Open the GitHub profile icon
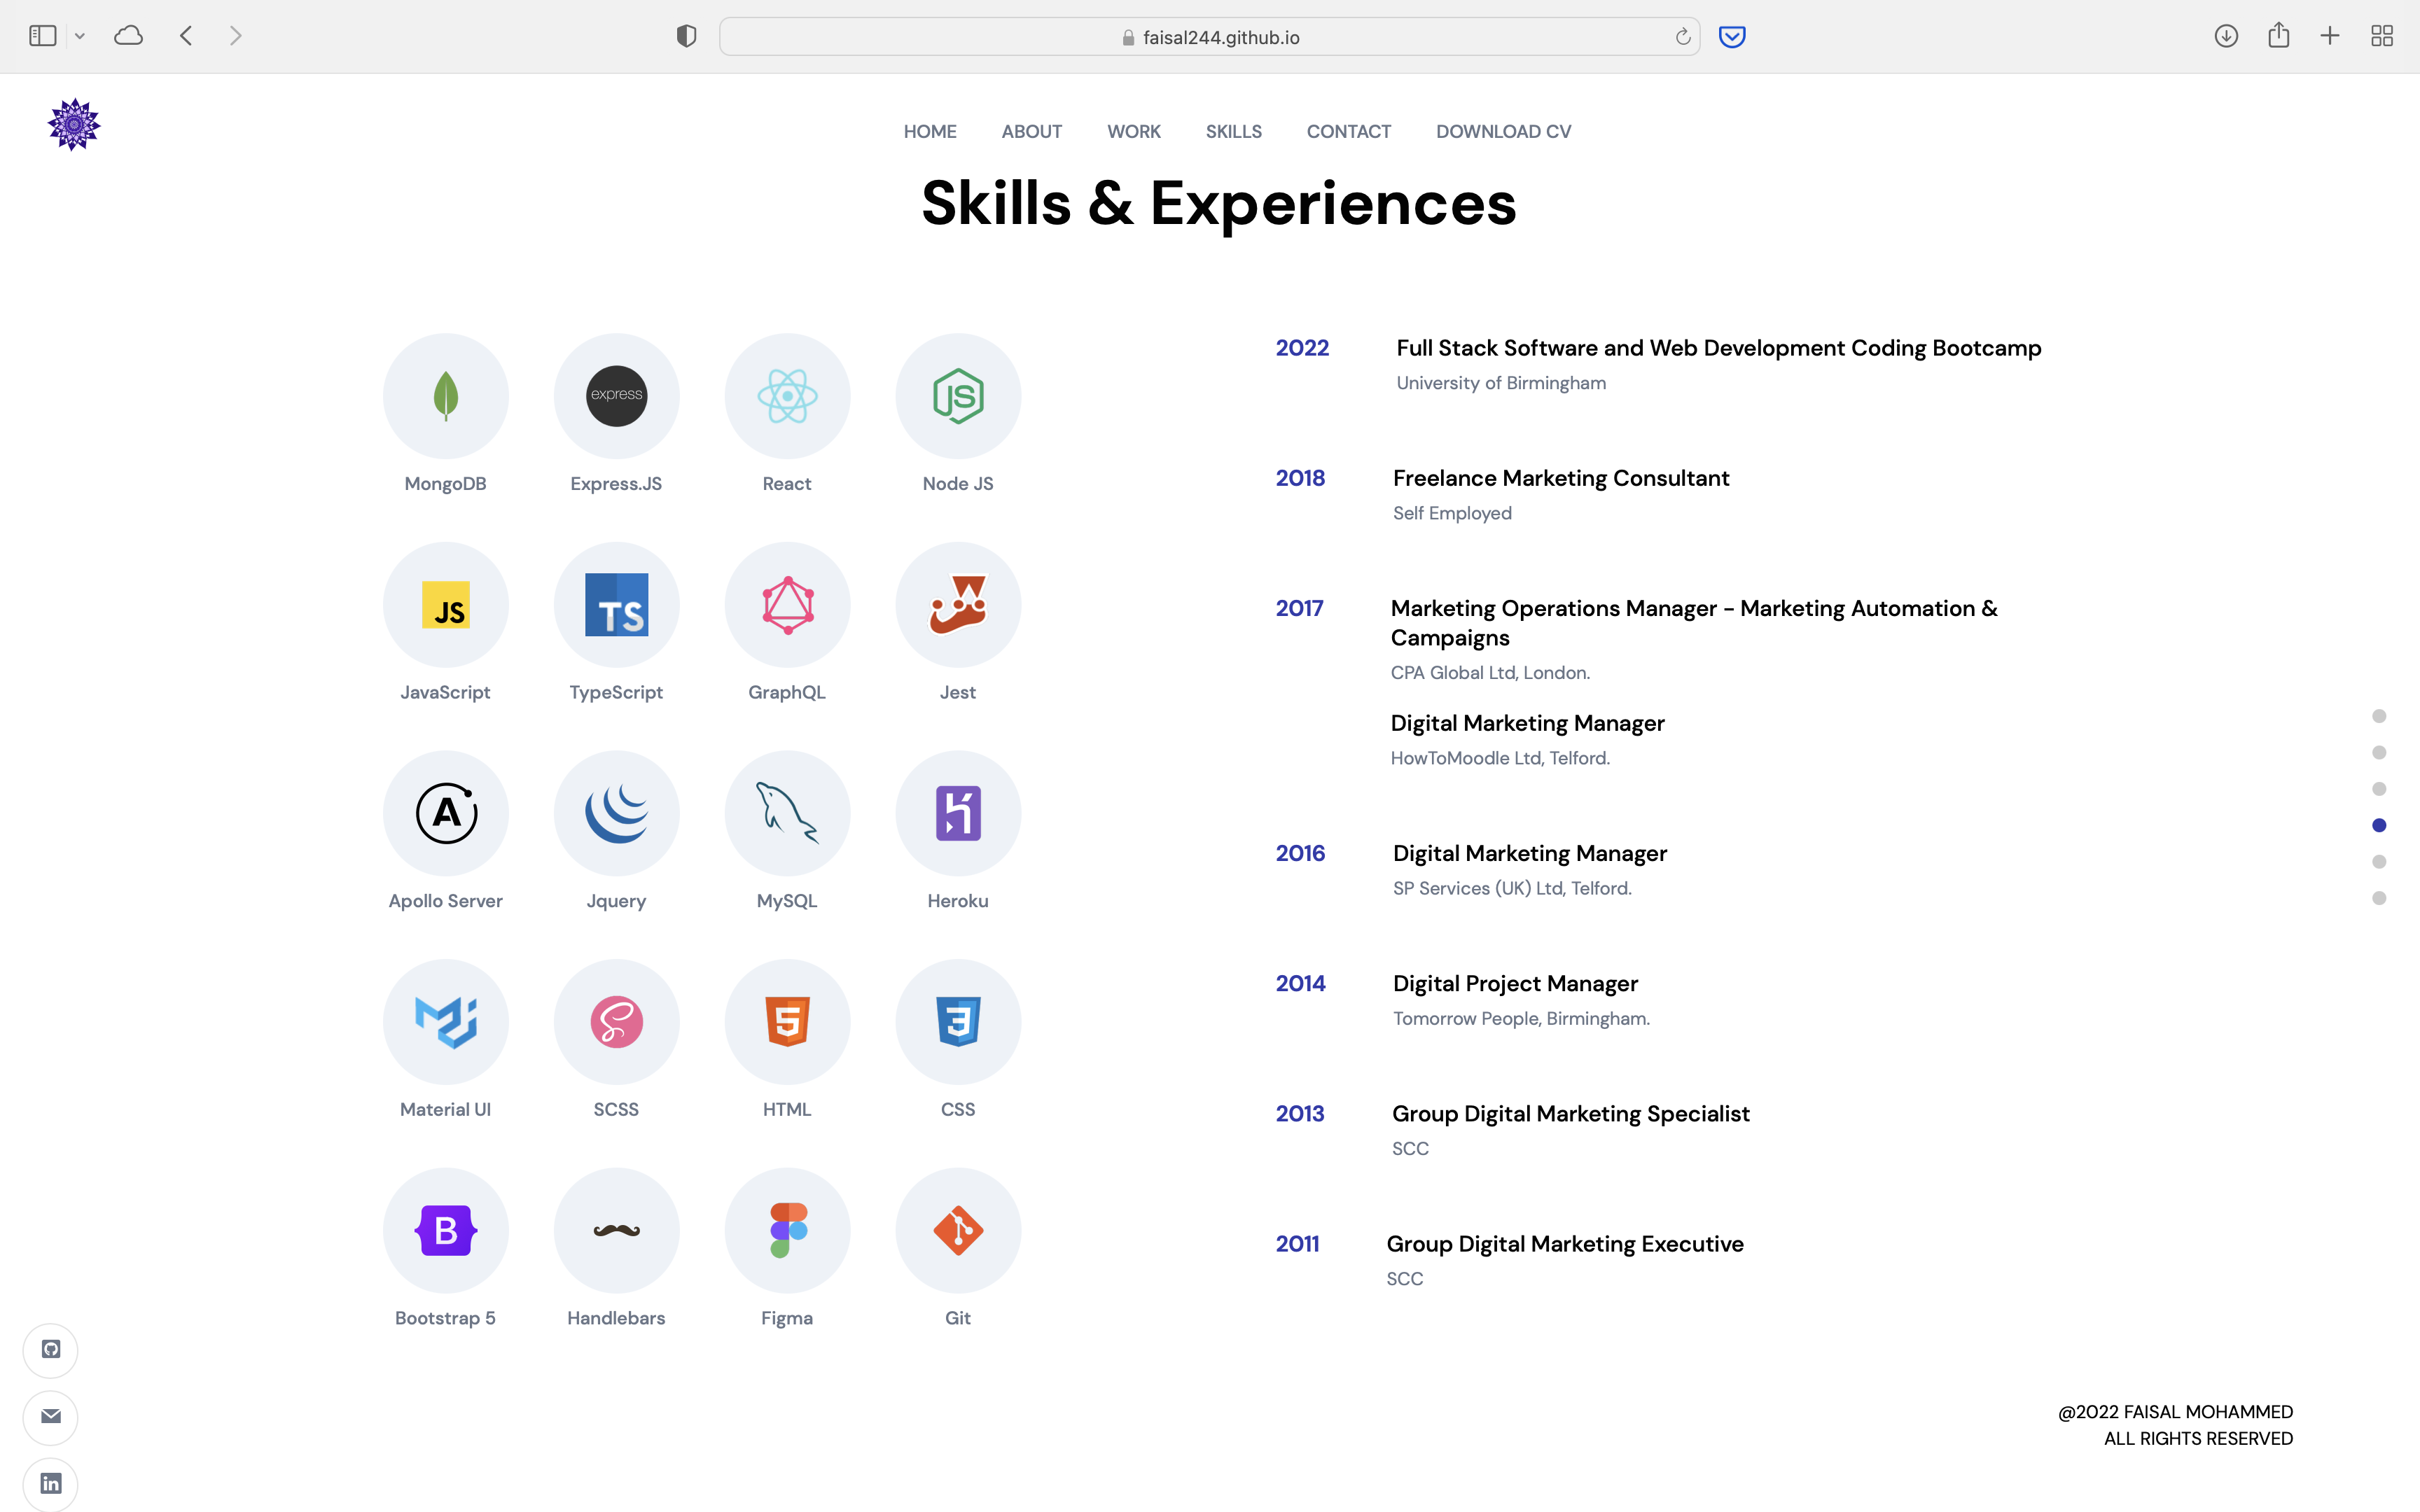This screenshot has height=1512, width=2420. [x=50, y=1349]
